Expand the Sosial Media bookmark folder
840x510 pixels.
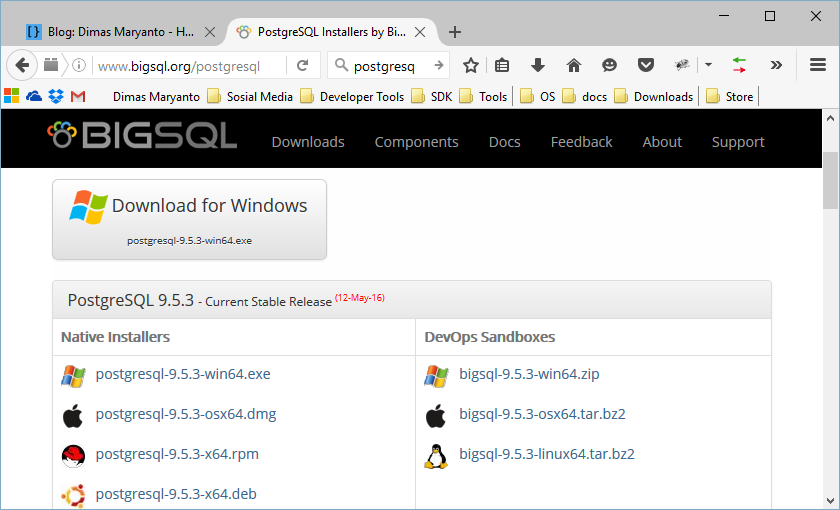point(250,96)
